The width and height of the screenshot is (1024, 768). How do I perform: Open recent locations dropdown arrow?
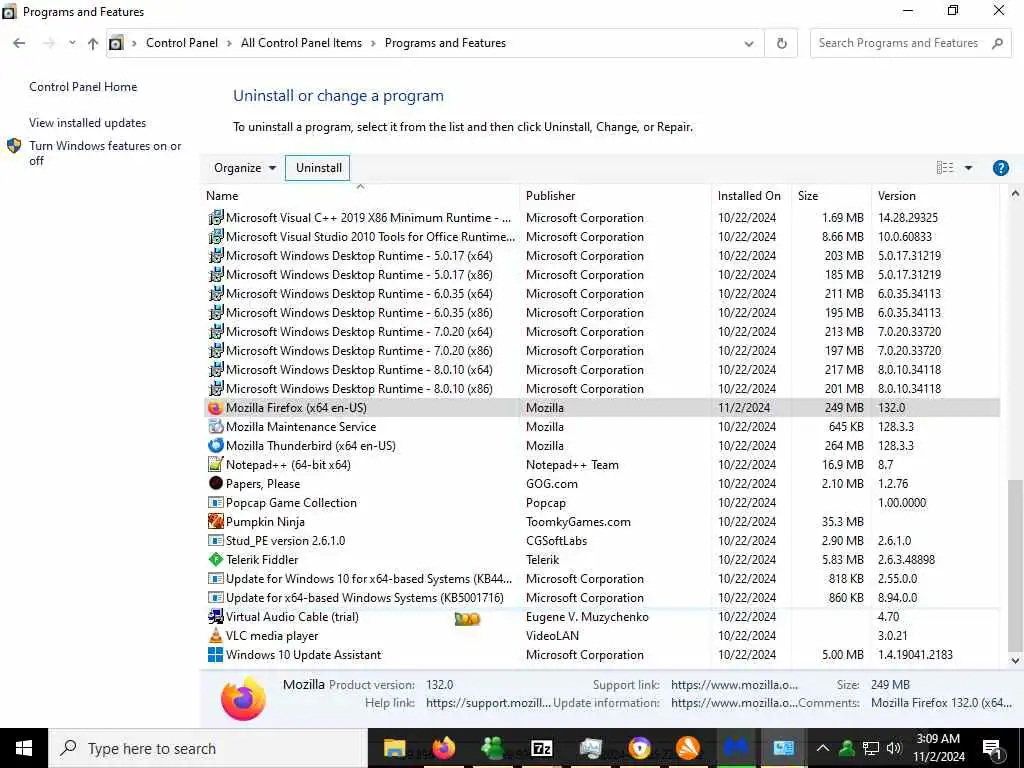(x=72, y=43)
